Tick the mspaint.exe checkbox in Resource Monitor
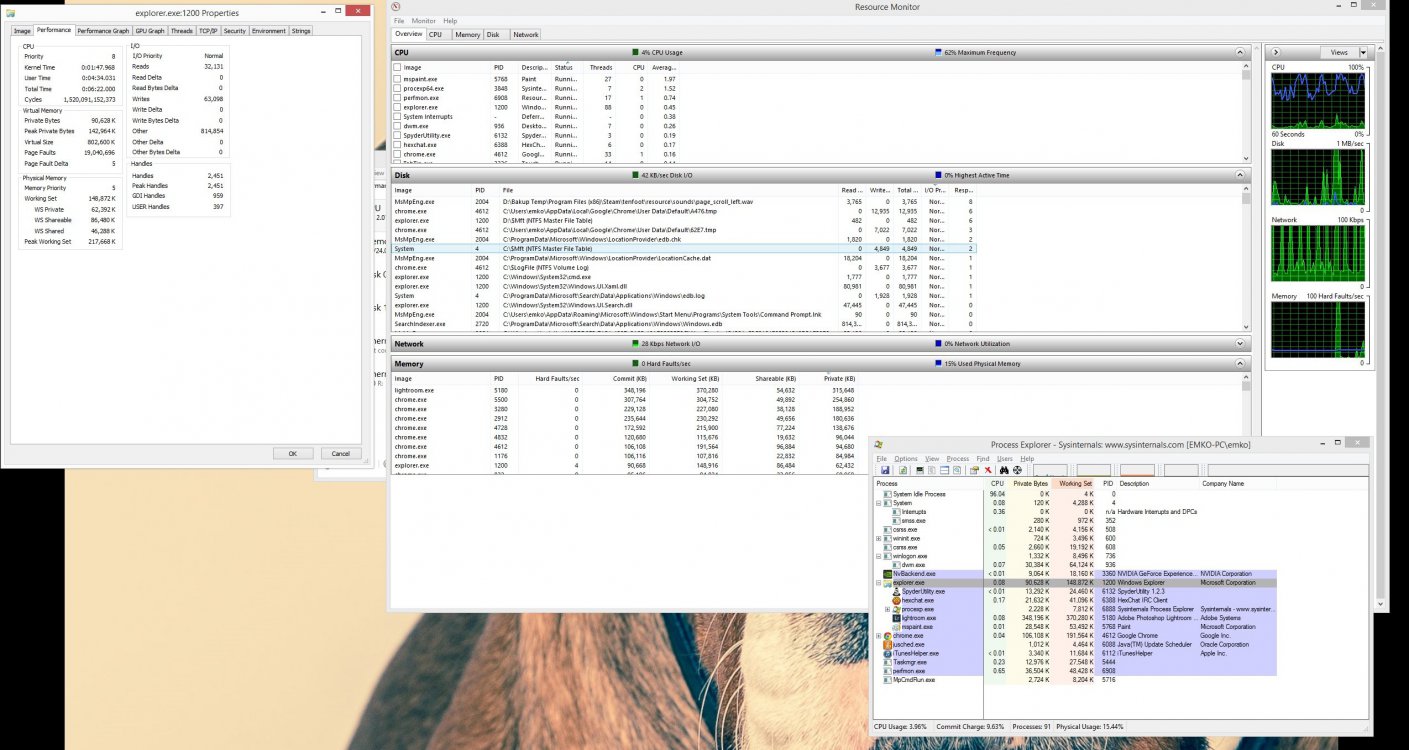The image size is (1409, 750). pos(398,79)
